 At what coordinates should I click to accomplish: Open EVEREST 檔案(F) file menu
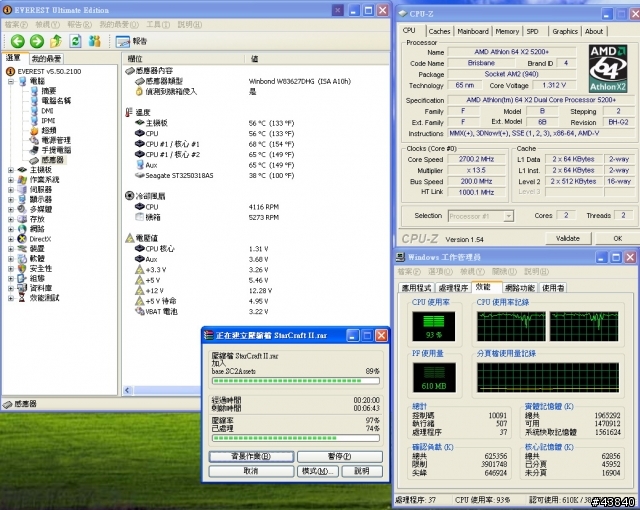pos(16,25)
